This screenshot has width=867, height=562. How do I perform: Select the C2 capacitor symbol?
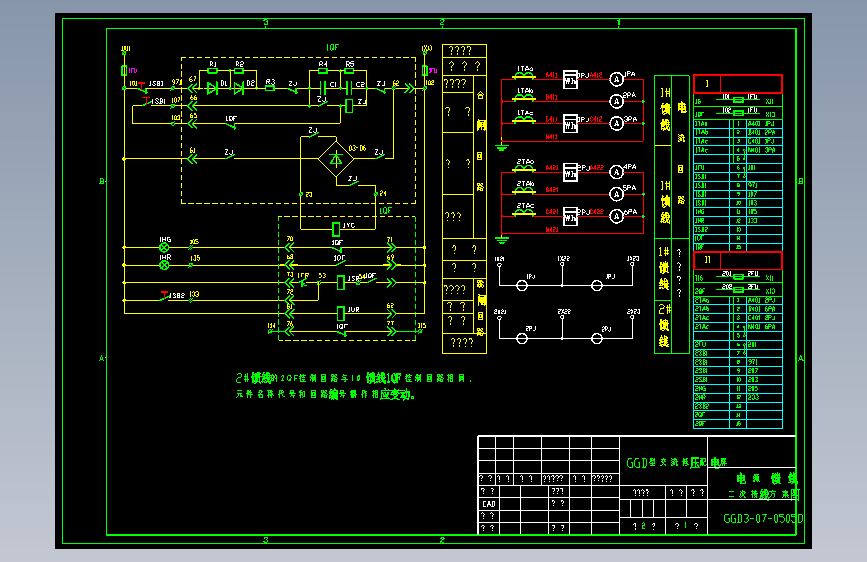click(349, 88)
